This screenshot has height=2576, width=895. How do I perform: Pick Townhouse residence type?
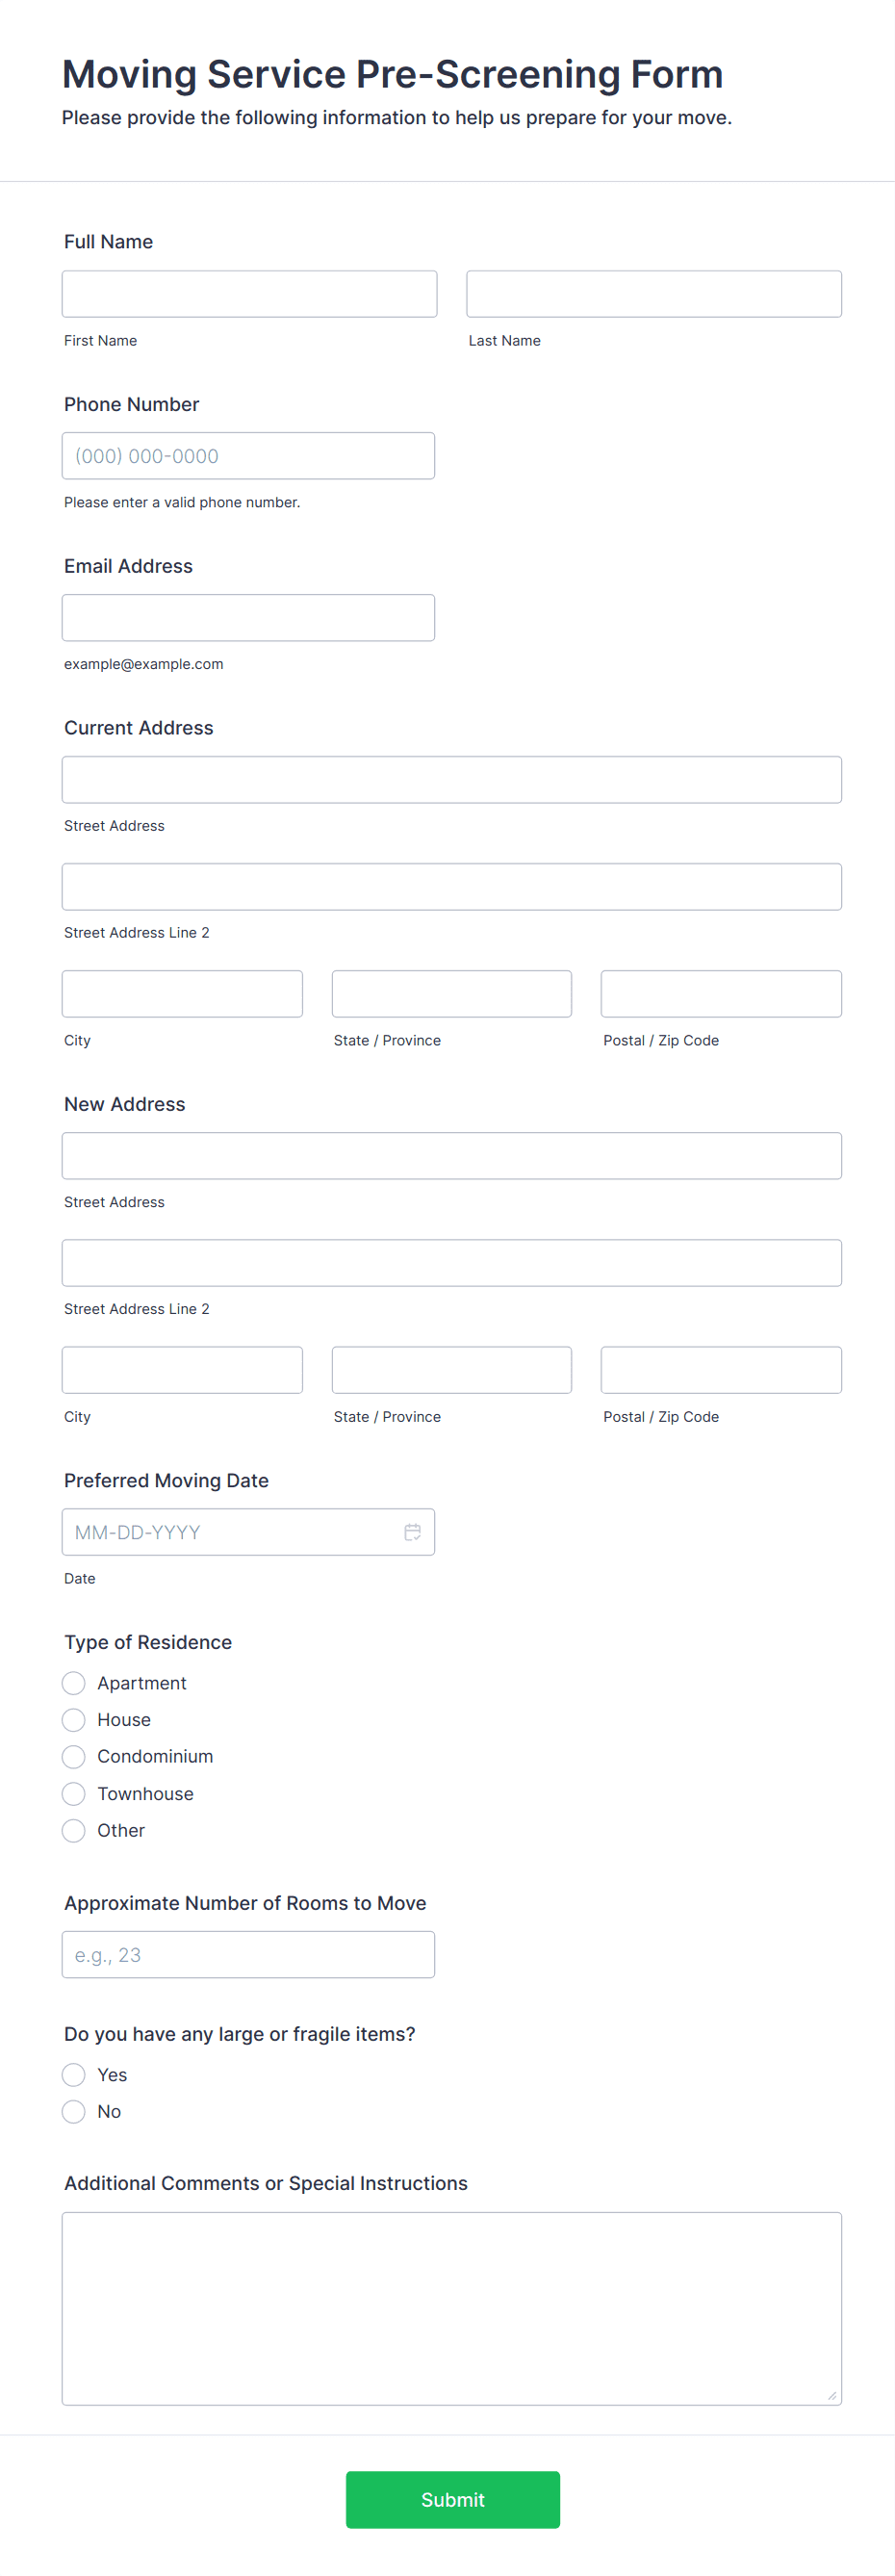[74, 1794]
